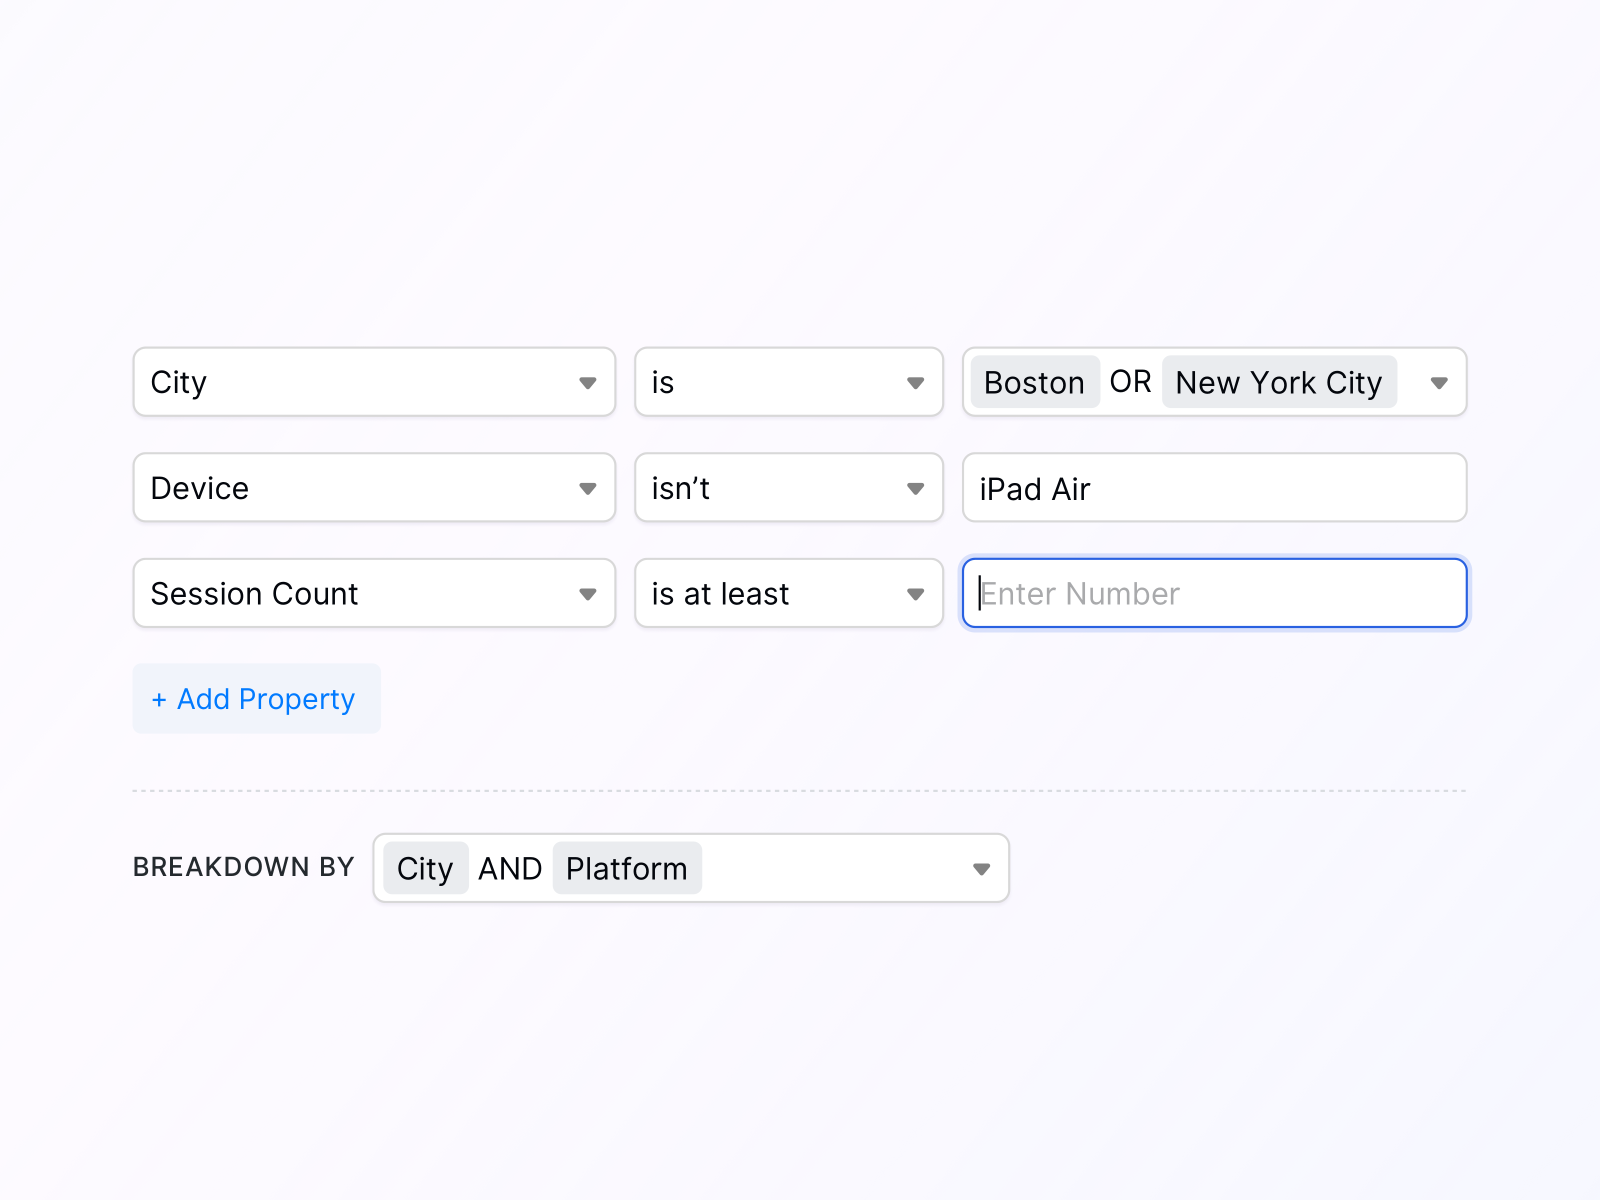Click the AND connector in Breakdown By

coord(510,869)
